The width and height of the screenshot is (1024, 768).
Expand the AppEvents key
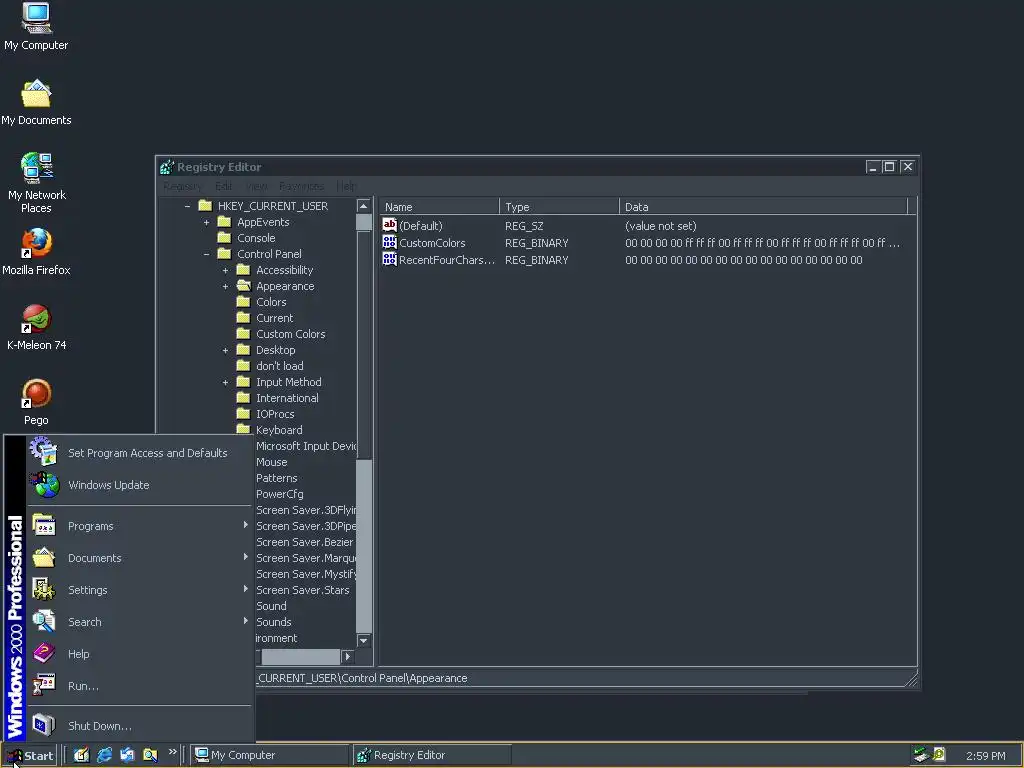206,222
